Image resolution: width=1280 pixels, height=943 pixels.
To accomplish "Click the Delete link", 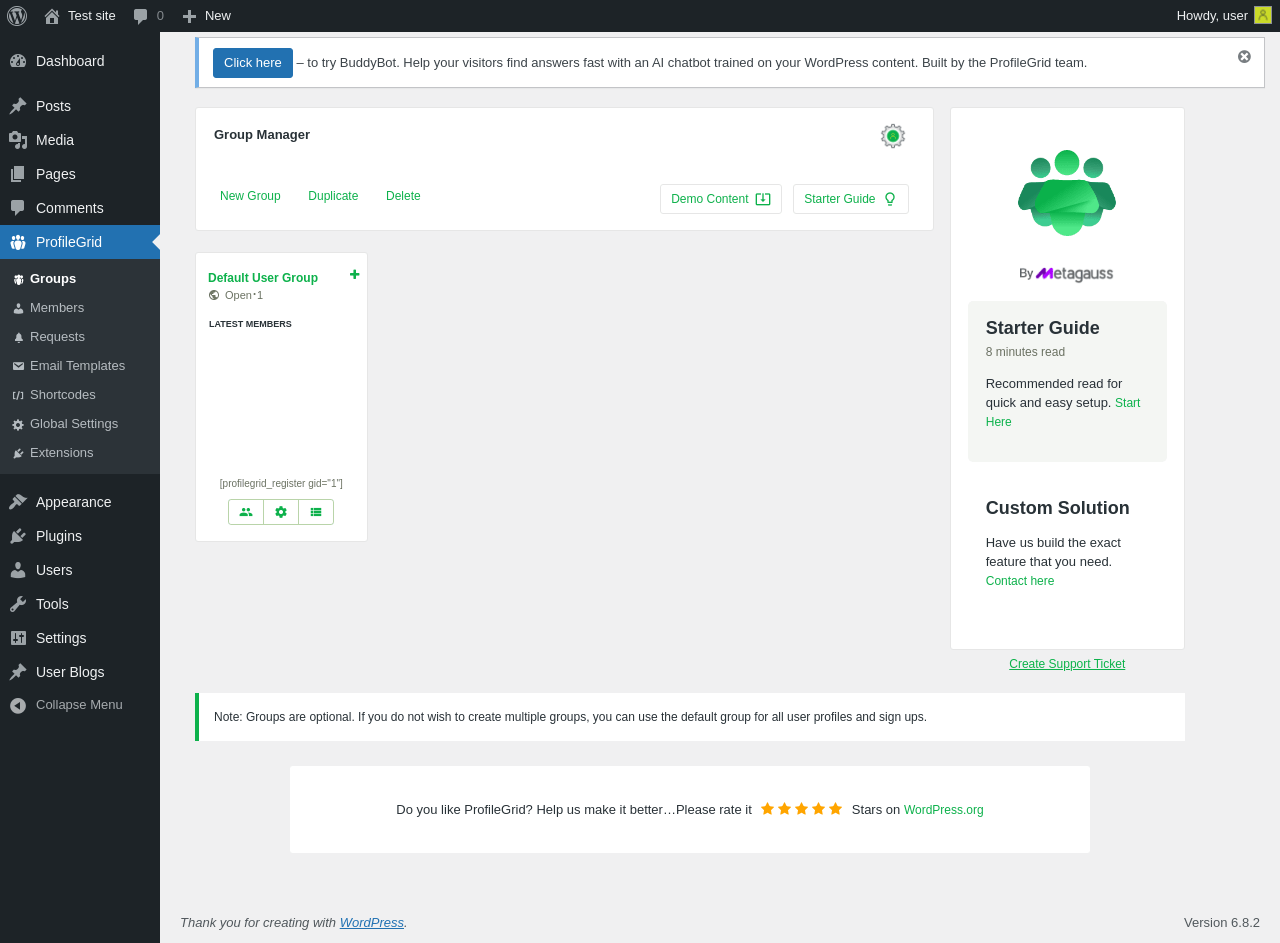I will pyautogui.click(x=403, y=196).
